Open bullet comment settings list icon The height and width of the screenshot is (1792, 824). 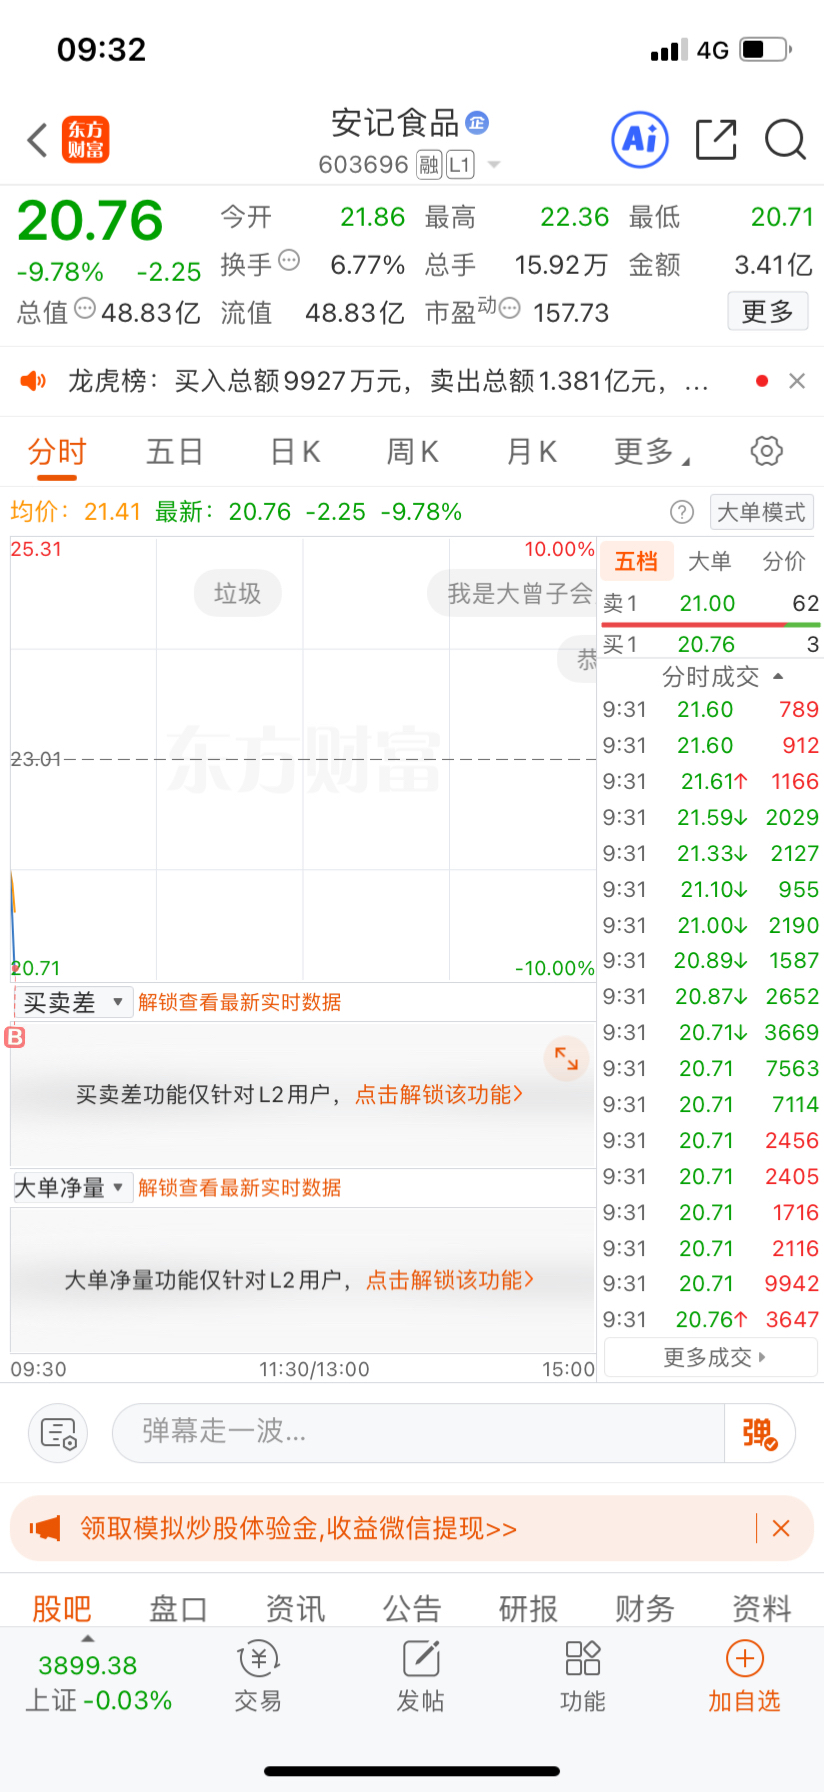tap(59, 1433)
